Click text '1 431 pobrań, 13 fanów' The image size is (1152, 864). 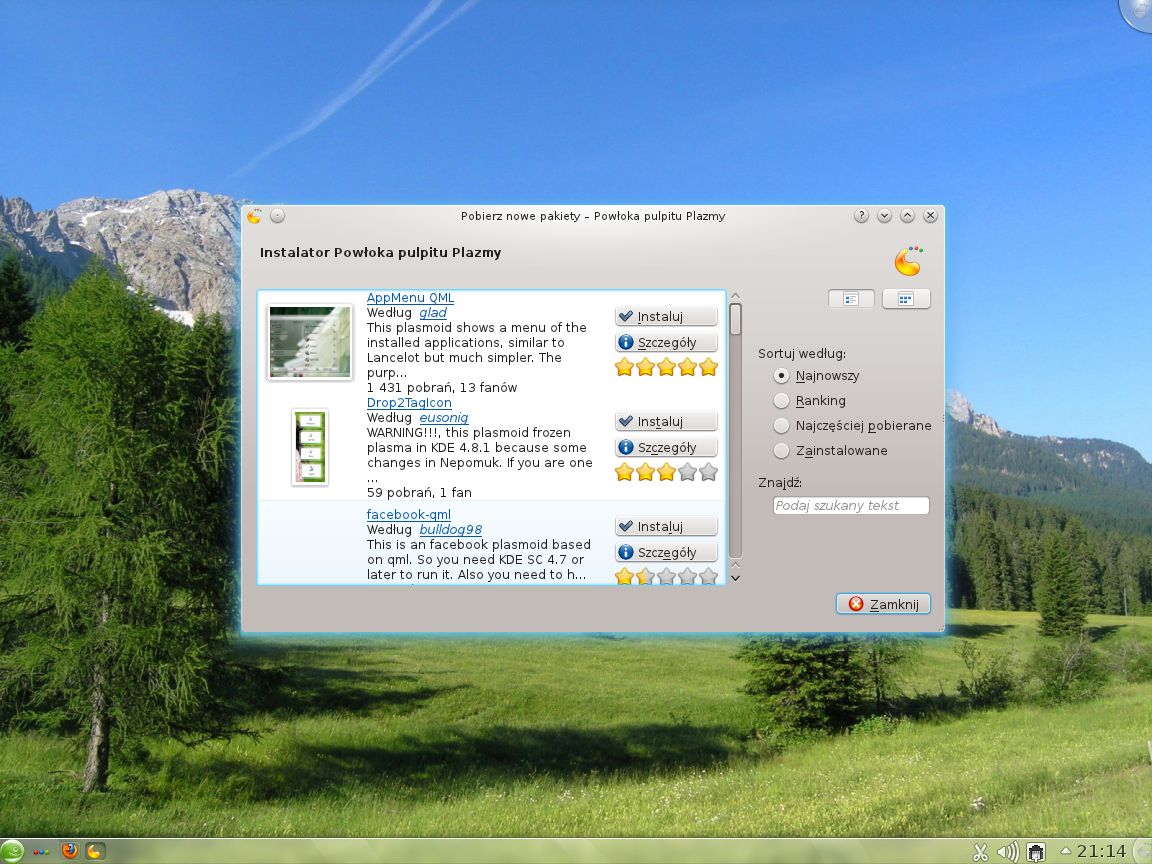442,388
